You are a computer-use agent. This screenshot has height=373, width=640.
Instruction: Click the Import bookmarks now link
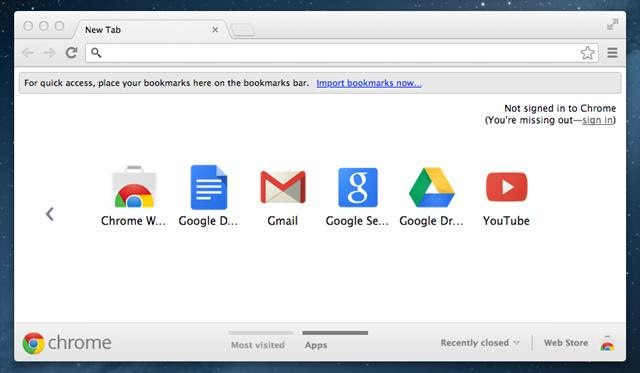click(x=369, y=83)
